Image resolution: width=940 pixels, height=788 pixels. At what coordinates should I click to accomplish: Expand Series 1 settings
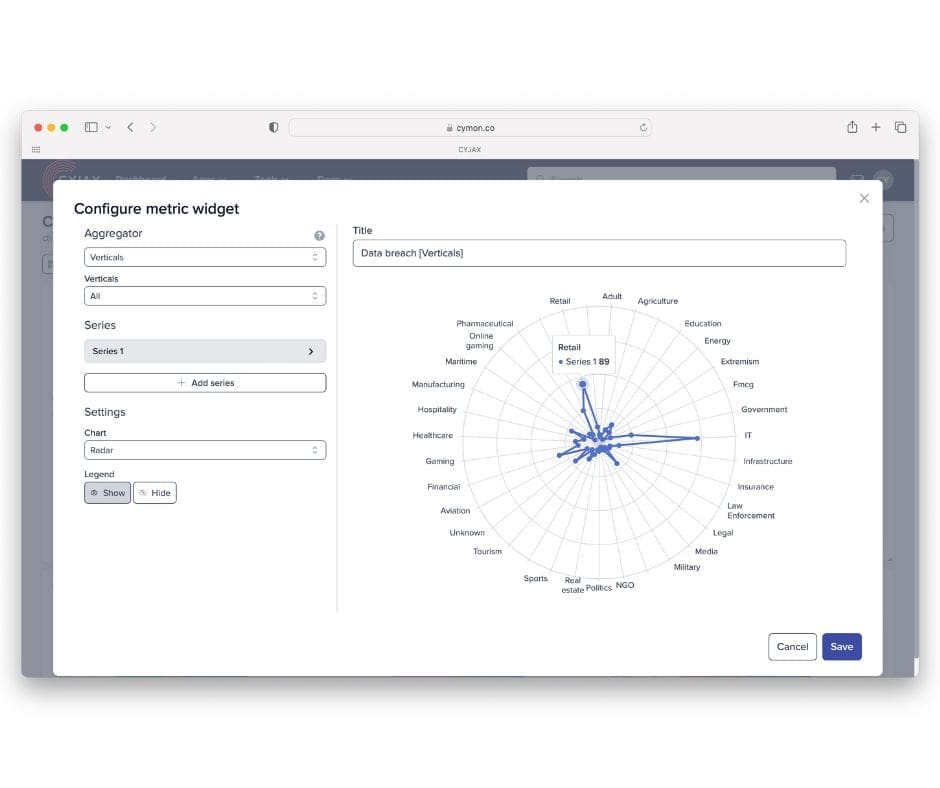pos(205,351)
